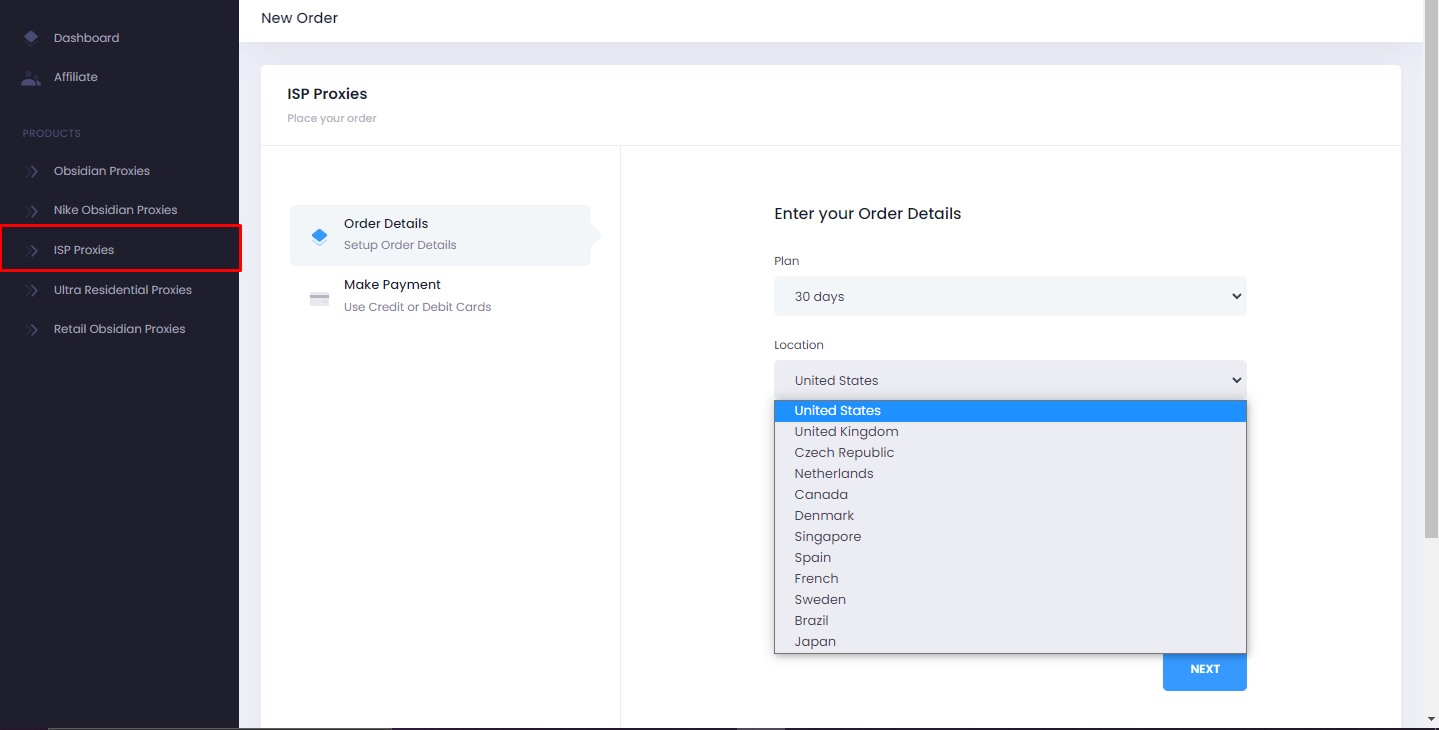The image size is (1439, 730).
Task: Click the Make Payment card icon
Action: coord(319,299)
